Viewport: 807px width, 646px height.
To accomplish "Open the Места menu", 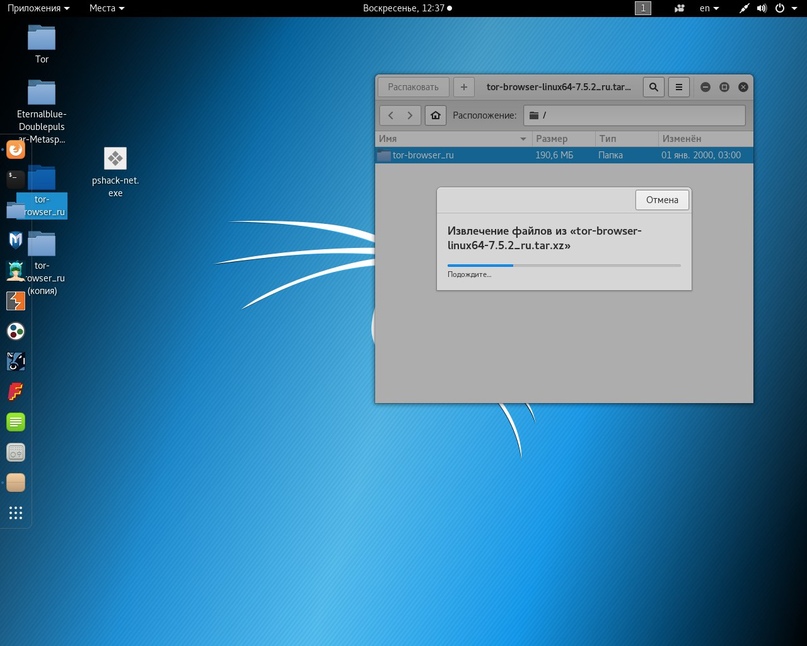I will tap(107, 8).
